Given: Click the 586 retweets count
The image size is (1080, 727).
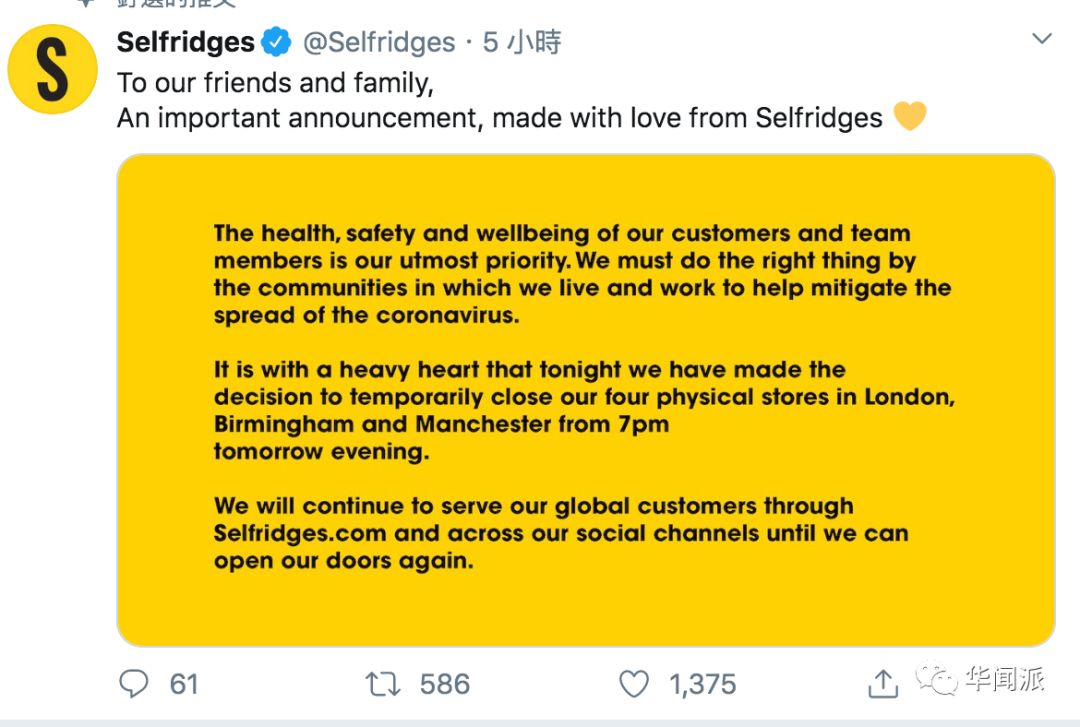Looking at the screenshot, I should pos(444,684).
